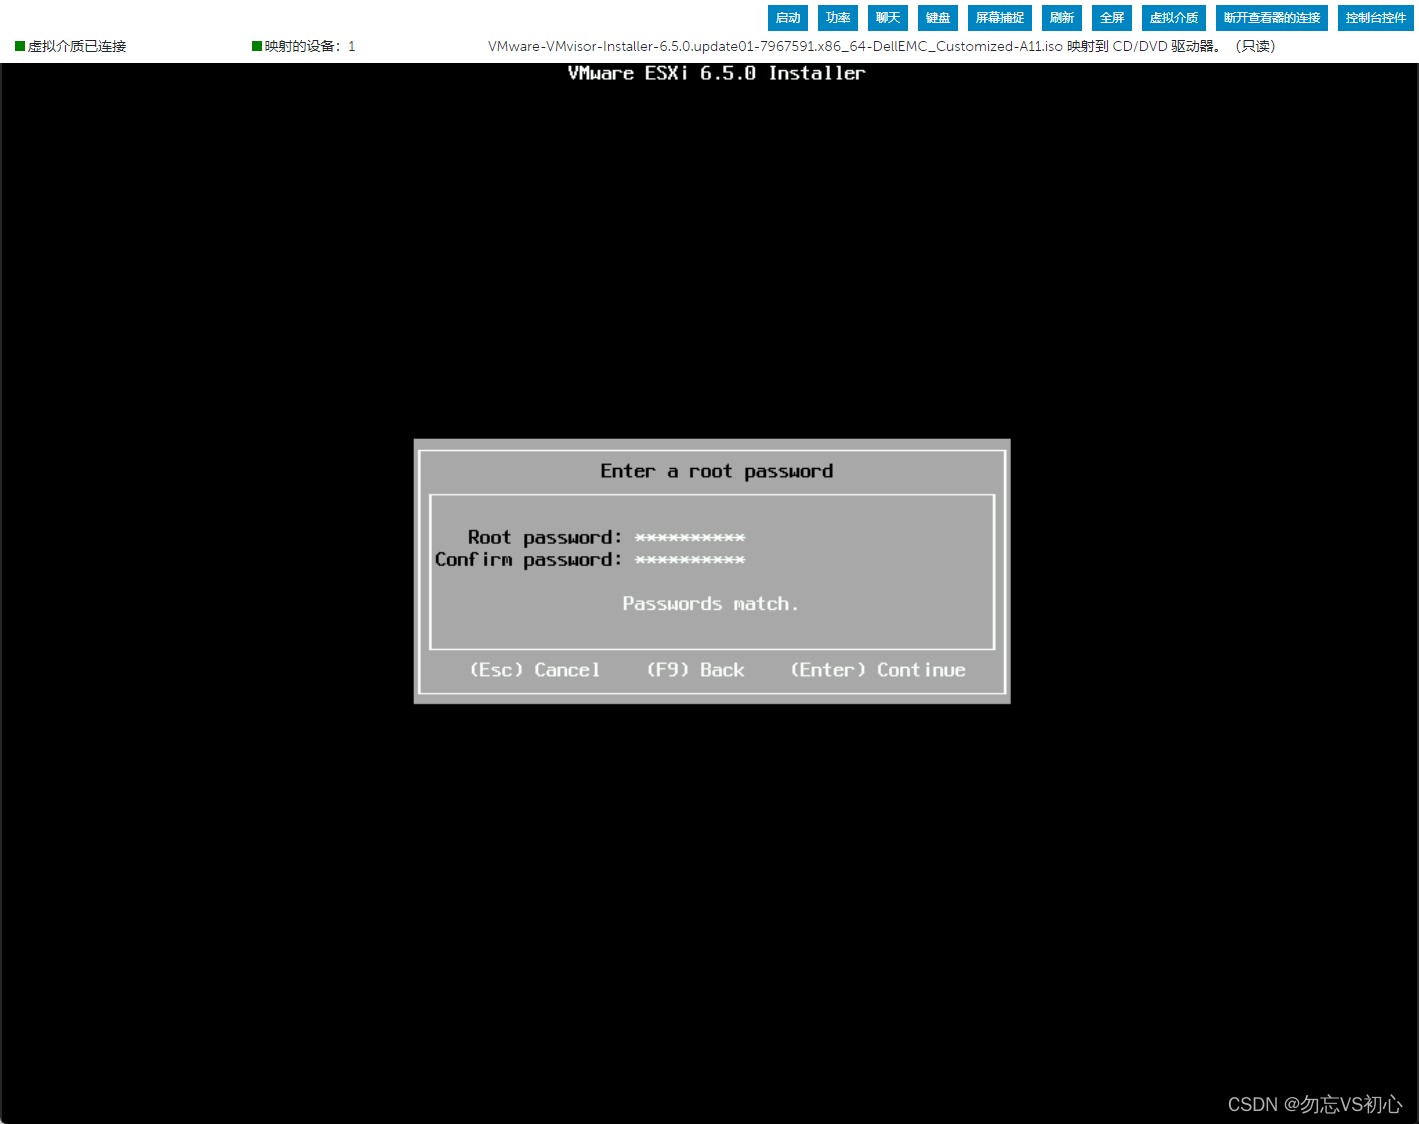Click the Root password field
1419x1124 pixels.
690,538
